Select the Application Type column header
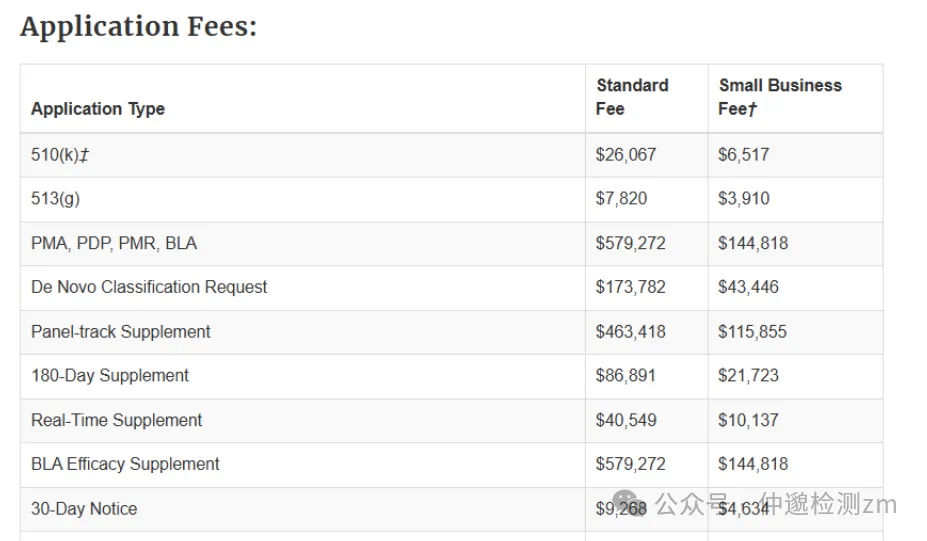This screenshot has height=541, width=927. pos(98,109)
